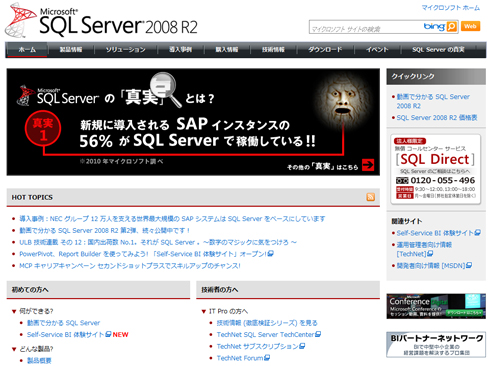Click external icon after TechNet SQL Server TechCenter
Image resolution: width=490 pixels, height=366 pixels.
pyautogui.click(x=318, y=334)
